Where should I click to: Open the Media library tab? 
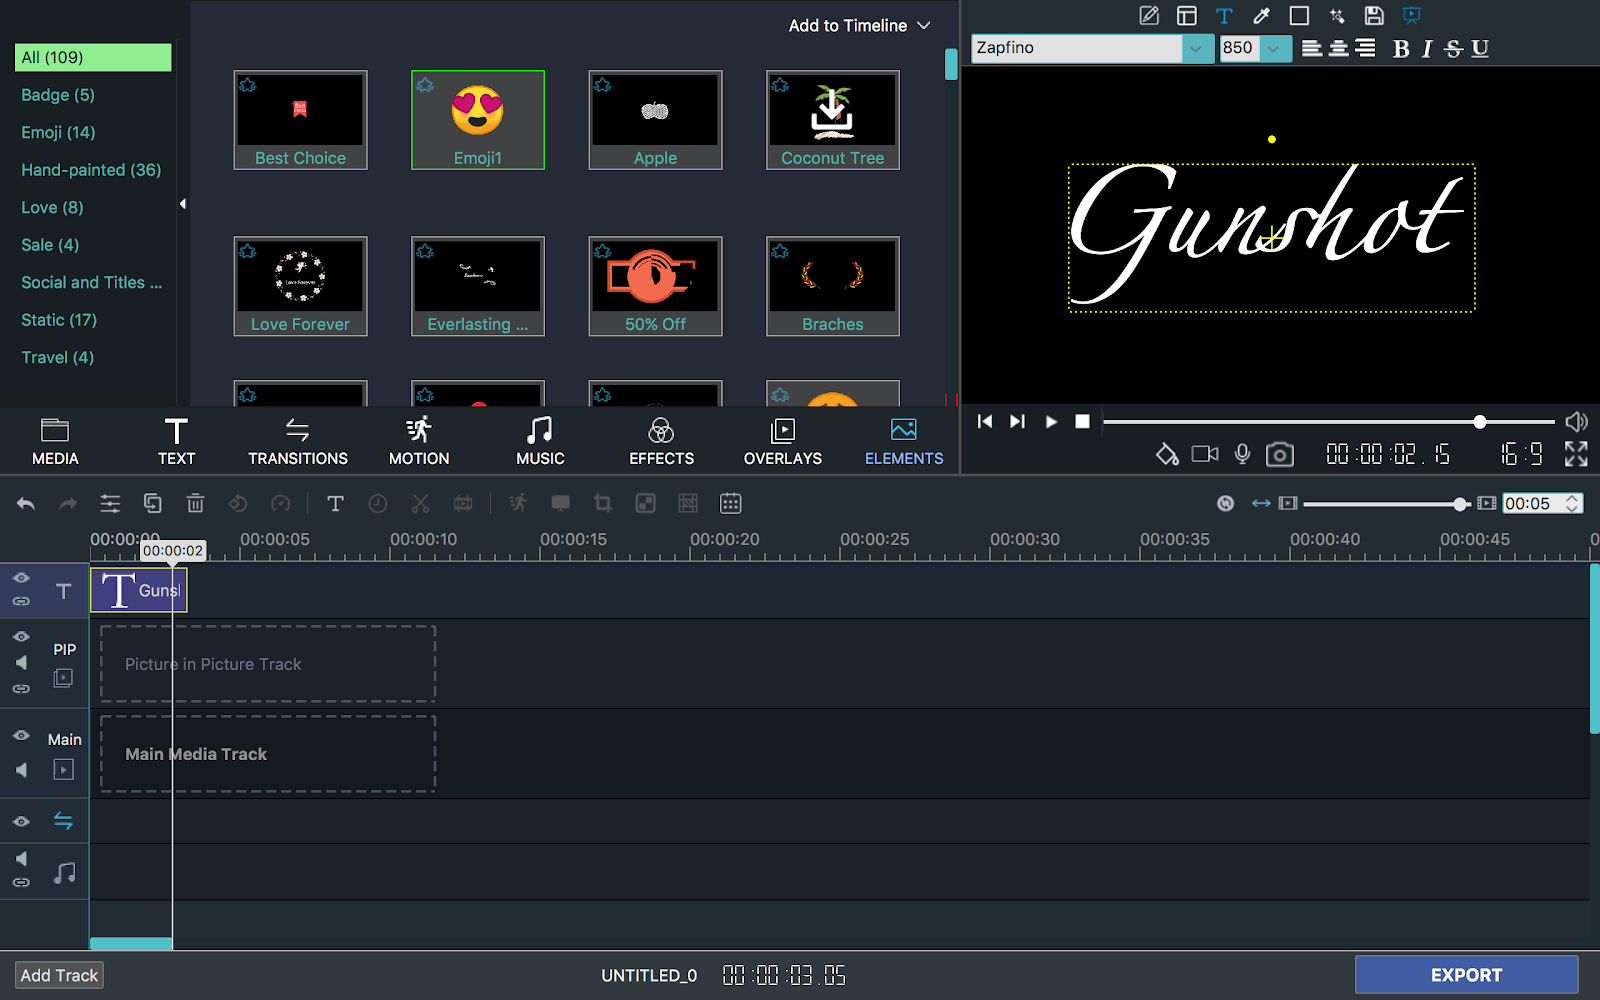pyautogui.click(x=55, y=441)
